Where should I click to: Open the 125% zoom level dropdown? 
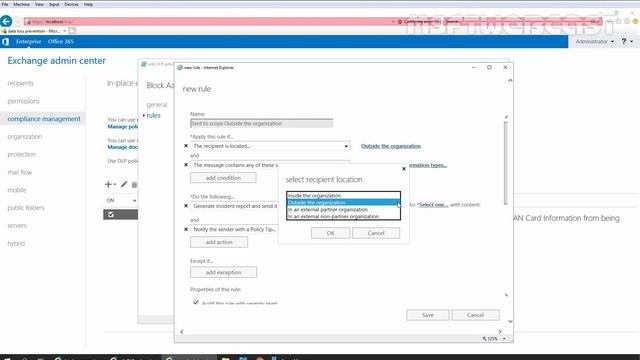coord(504,339)
